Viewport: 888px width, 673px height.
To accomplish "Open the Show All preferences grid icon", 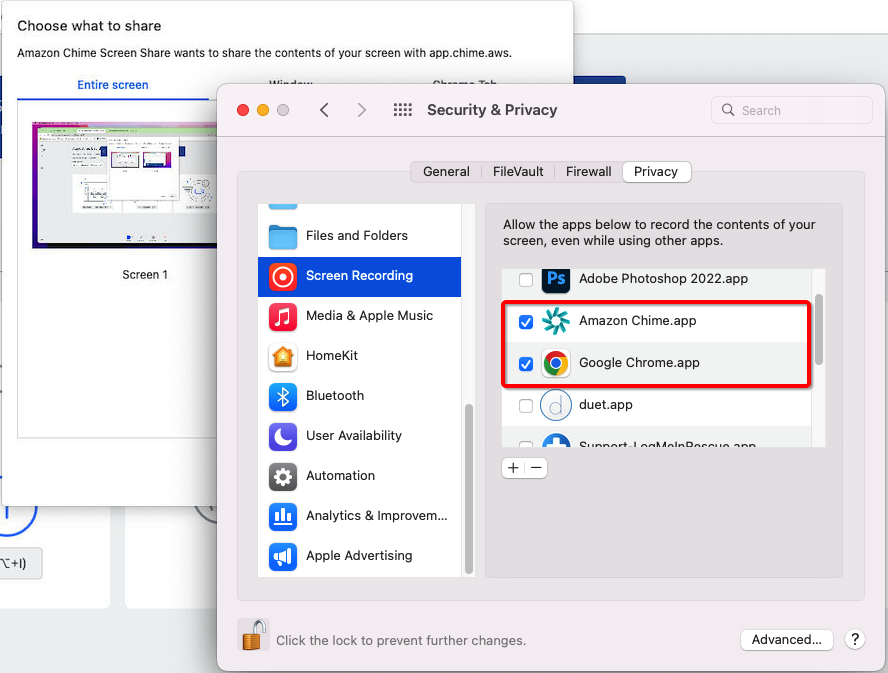I will tap(403, 110).
